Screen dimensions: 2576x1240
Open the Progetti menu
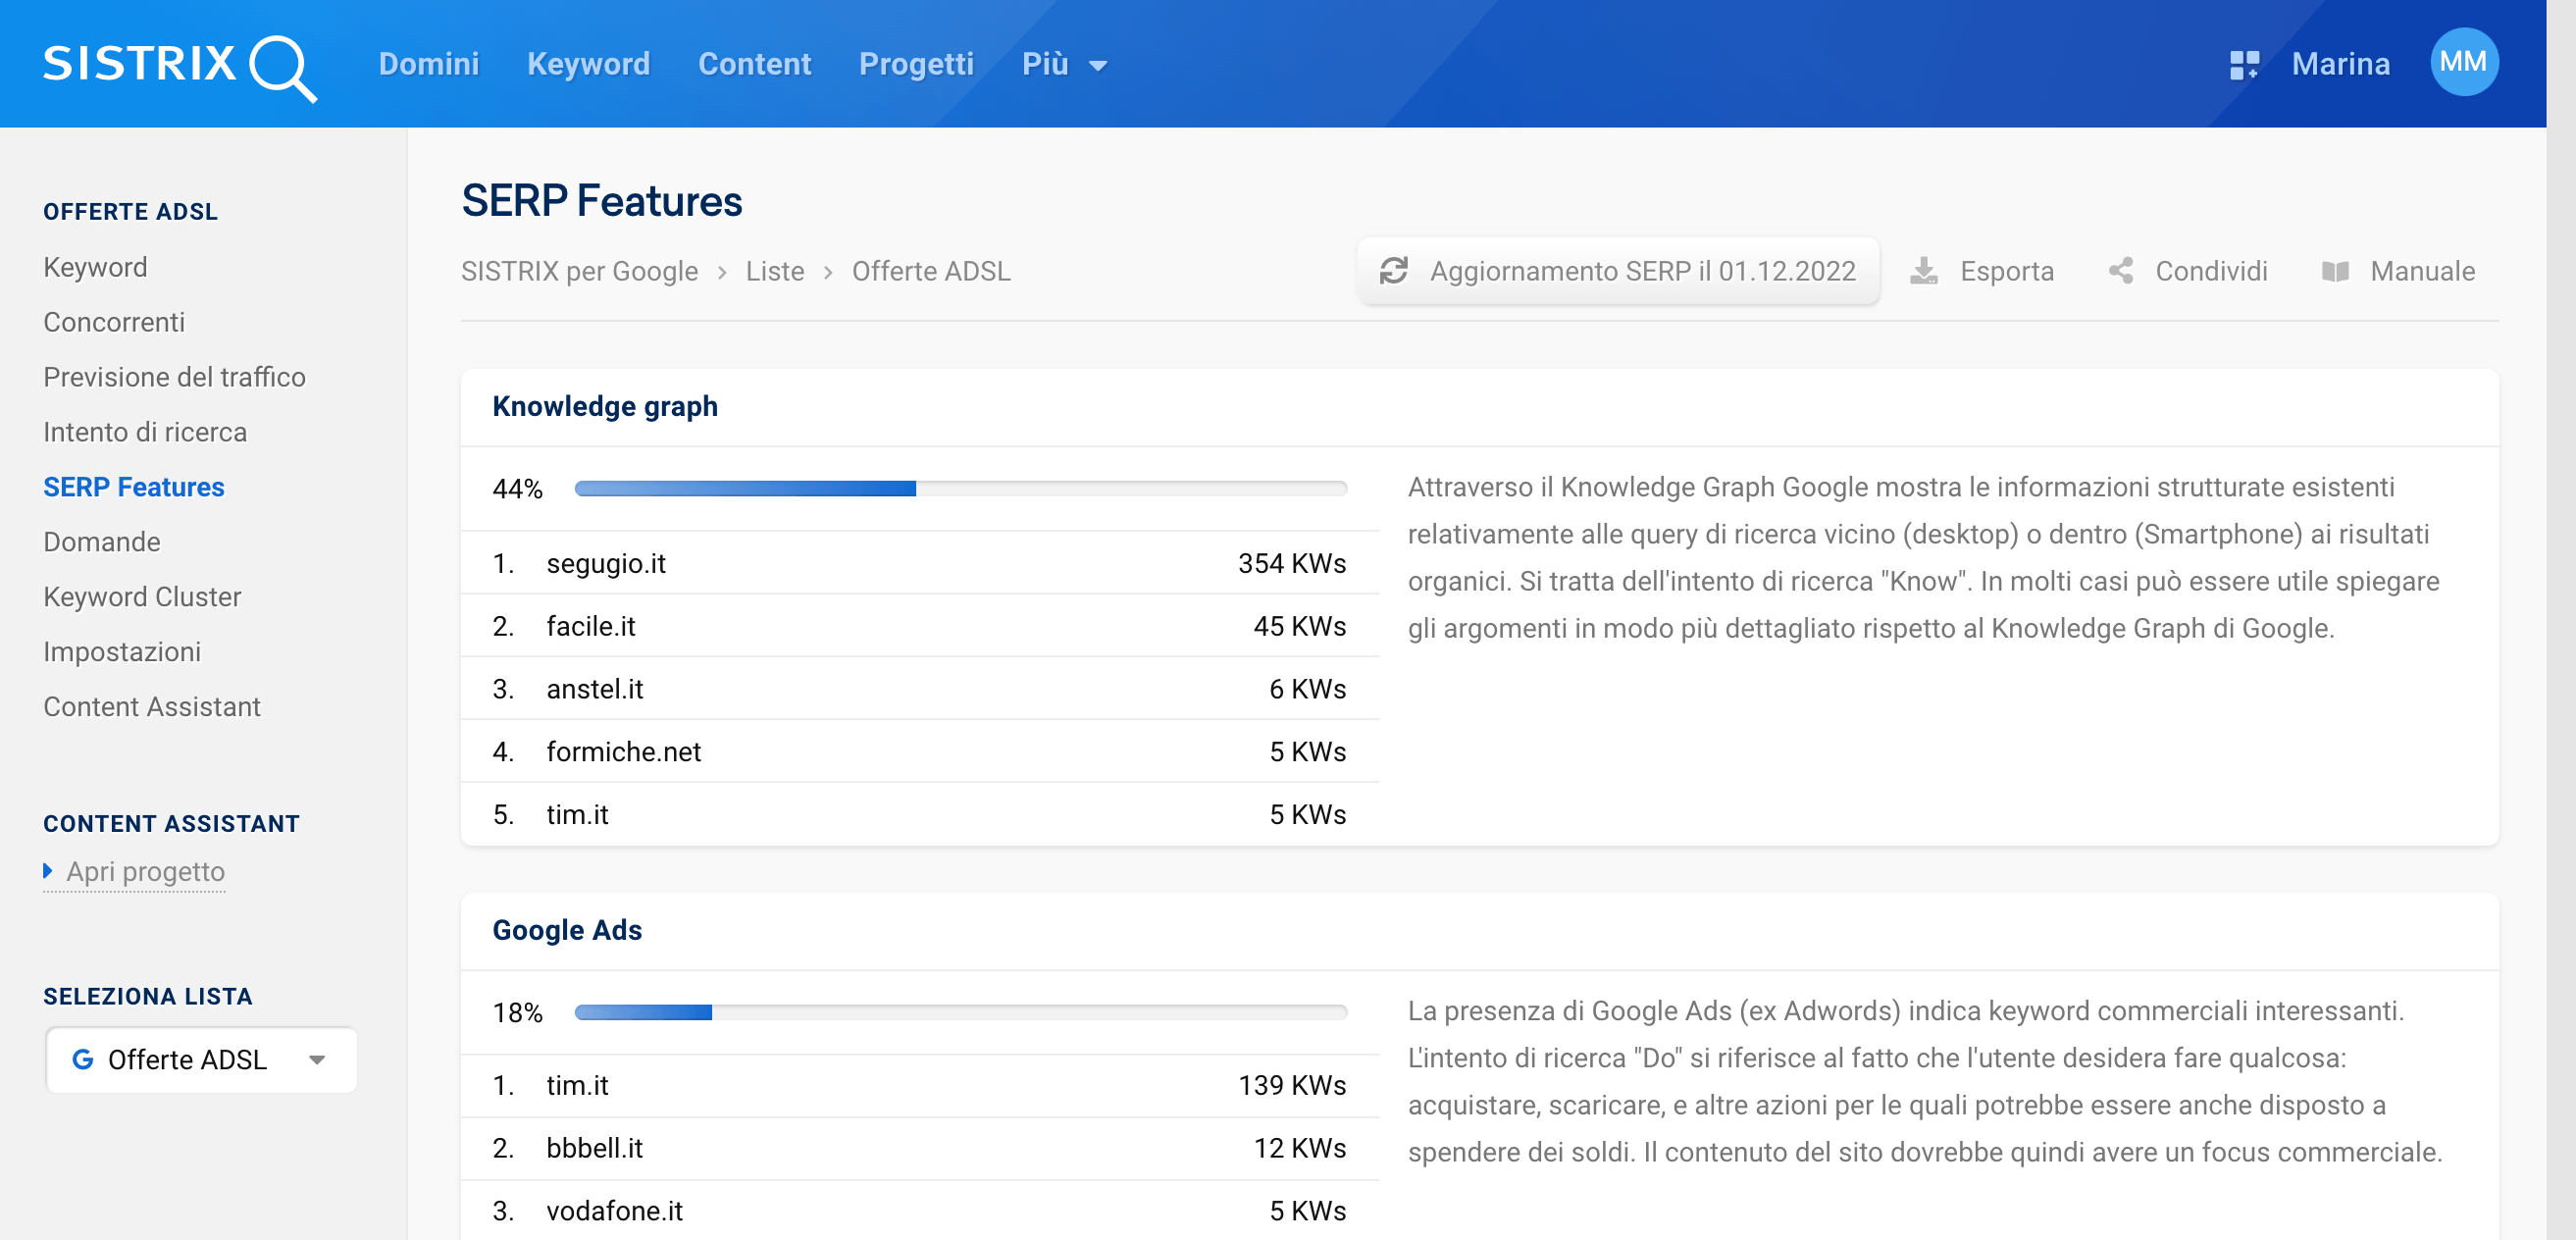pos(916,64)
